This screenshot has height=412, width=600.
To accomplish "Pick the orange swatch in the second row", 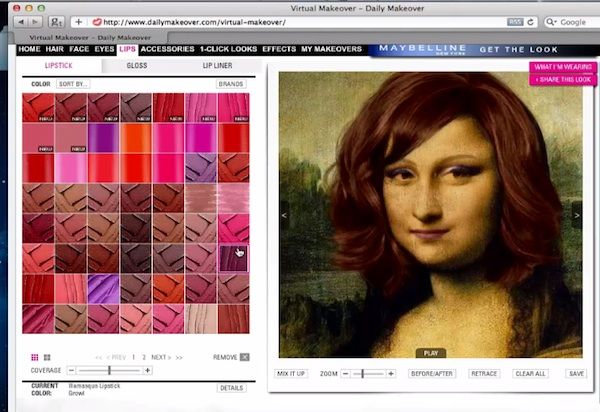I will 135,138.
